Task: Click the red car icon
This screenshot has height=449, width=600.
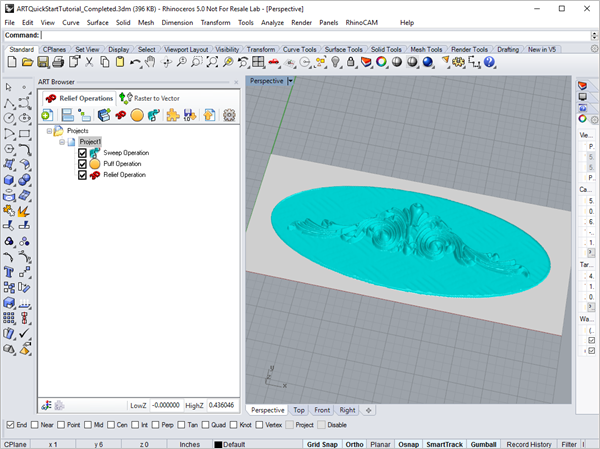Action: click(x=274, y=62)
